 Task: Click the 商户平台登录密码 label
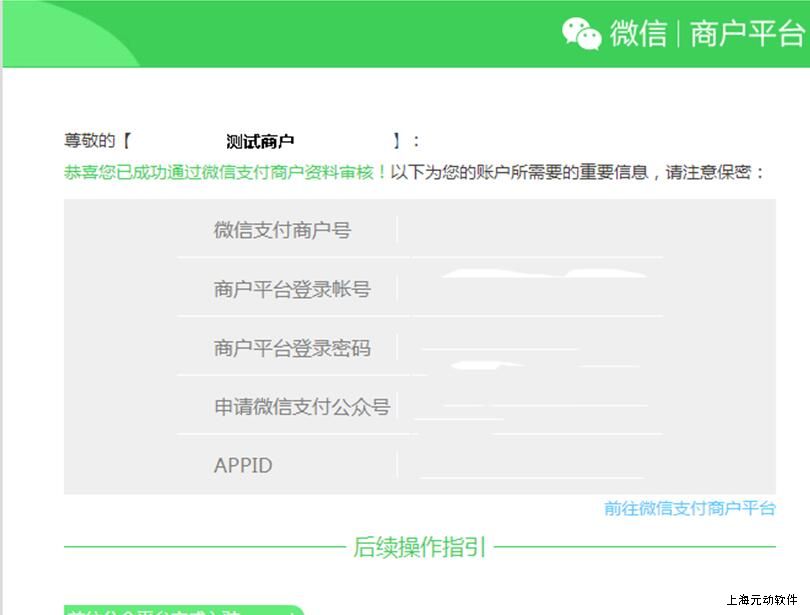coord(291,348)
